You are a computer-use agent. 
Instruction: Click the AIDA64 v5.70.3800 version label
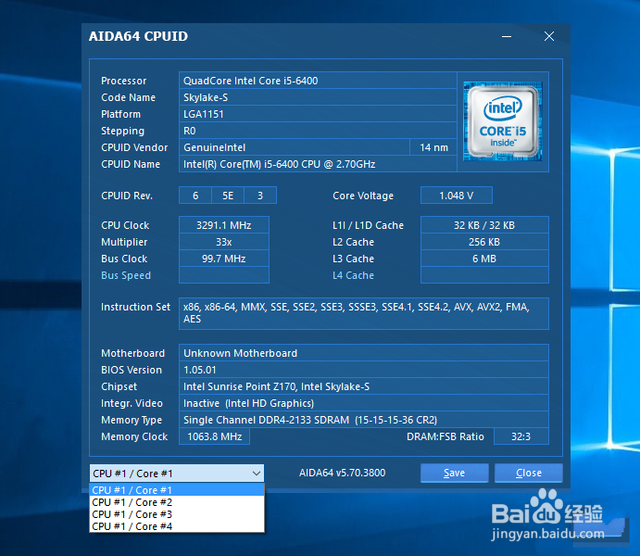[342, 473]
